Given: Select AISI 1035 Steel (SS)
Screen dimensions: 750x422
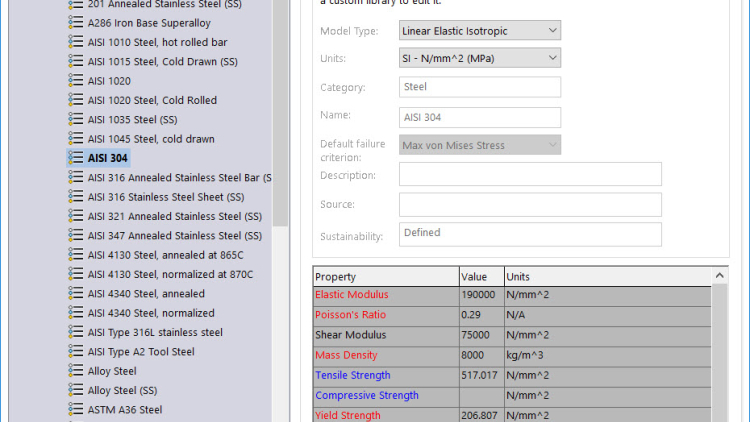Looking at the screenshot, I should 132,120.
